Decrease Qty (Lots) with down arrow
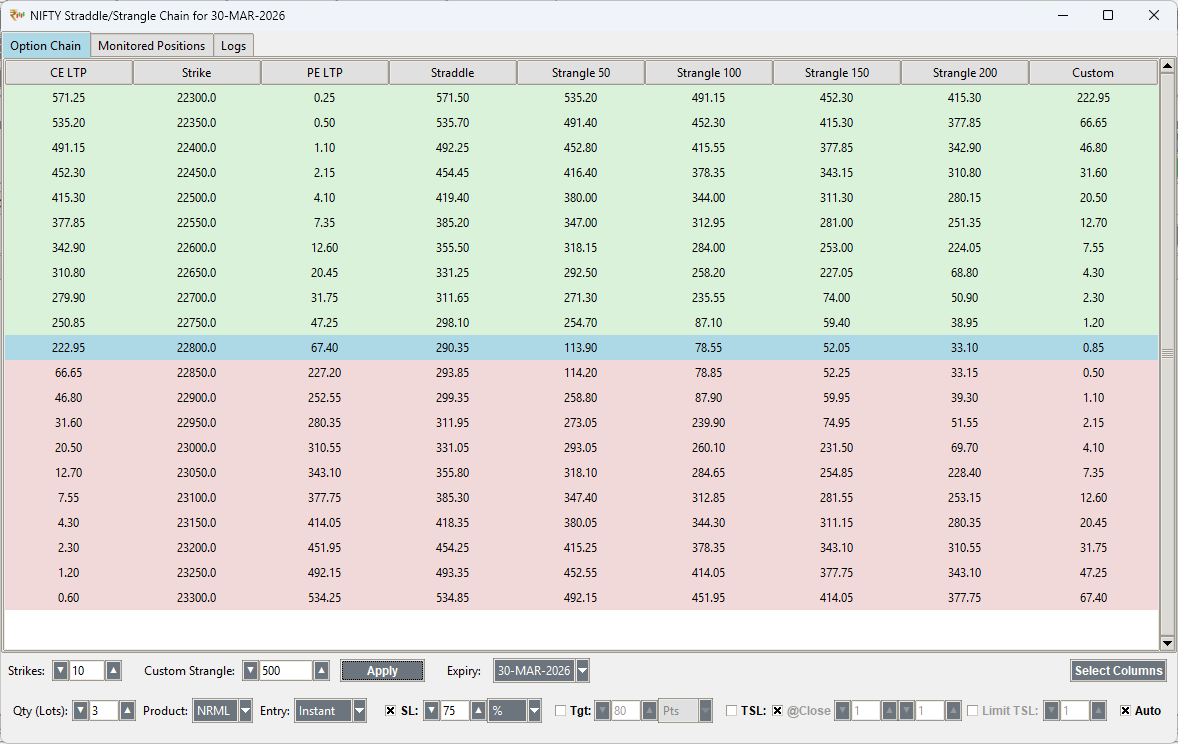1178x744 pixels. [81, 711]
